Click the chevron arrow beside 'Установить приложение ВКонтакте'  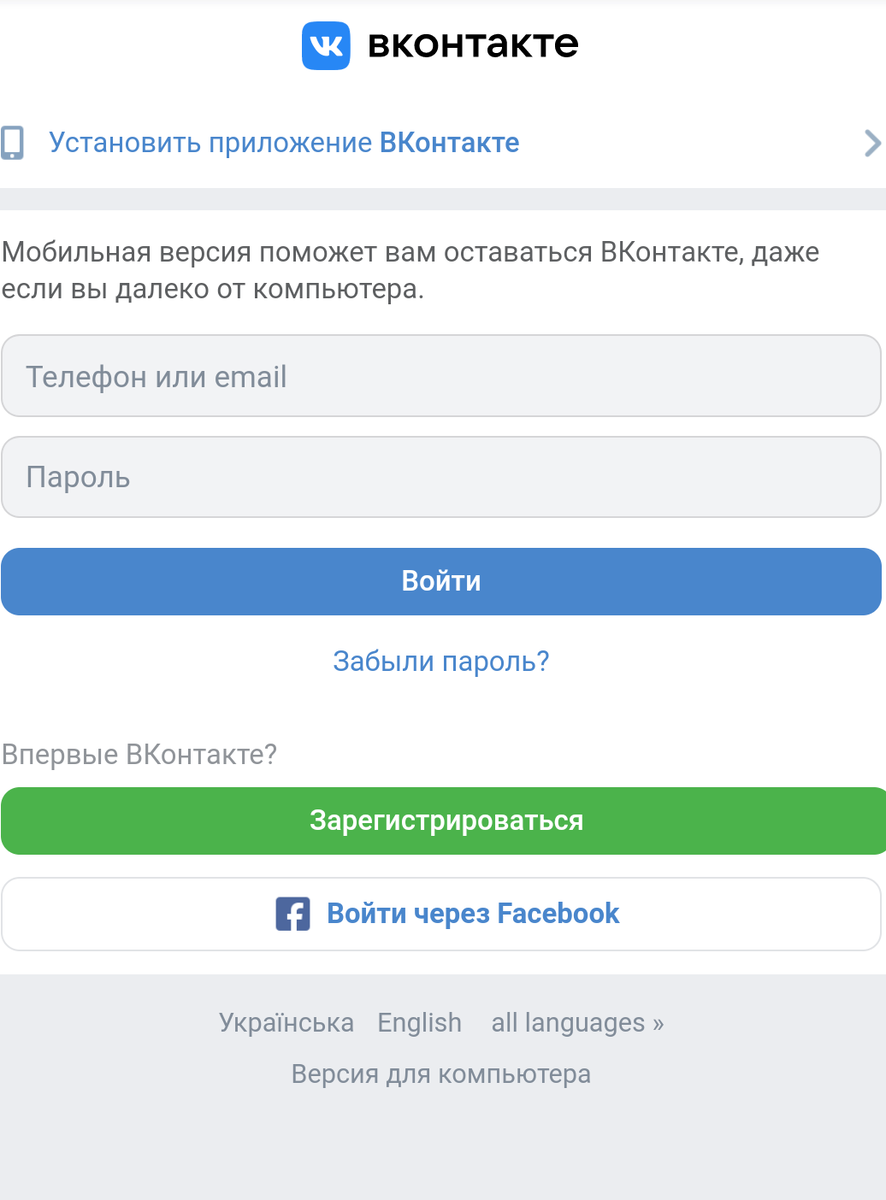click(x=869, y=143)
